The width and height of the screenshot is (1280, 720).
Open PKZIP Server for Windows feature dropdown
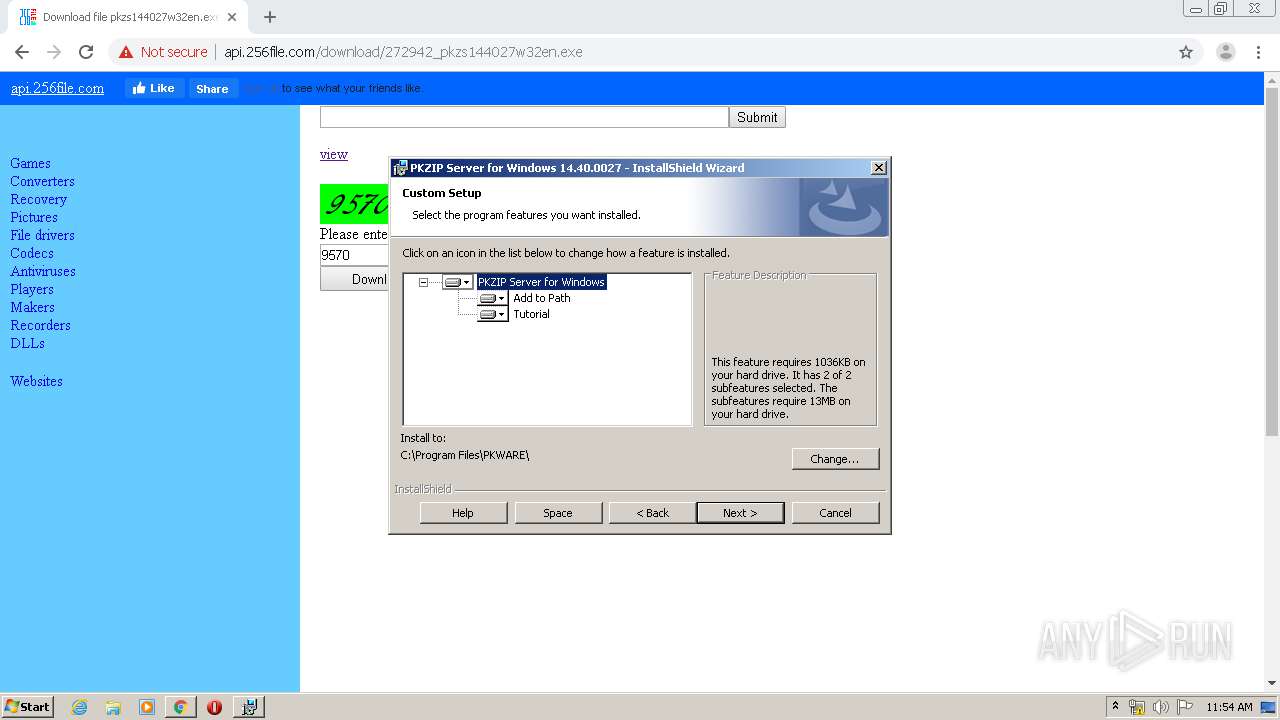tap(457, 282)
